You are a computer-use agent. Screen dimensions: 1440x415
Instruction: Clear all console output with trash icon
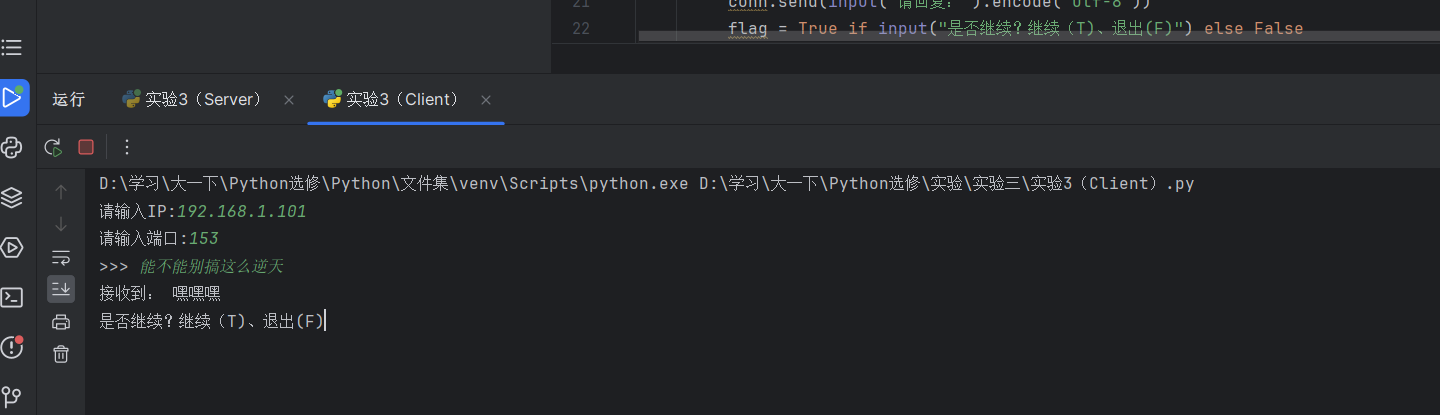tap(61, 353)
